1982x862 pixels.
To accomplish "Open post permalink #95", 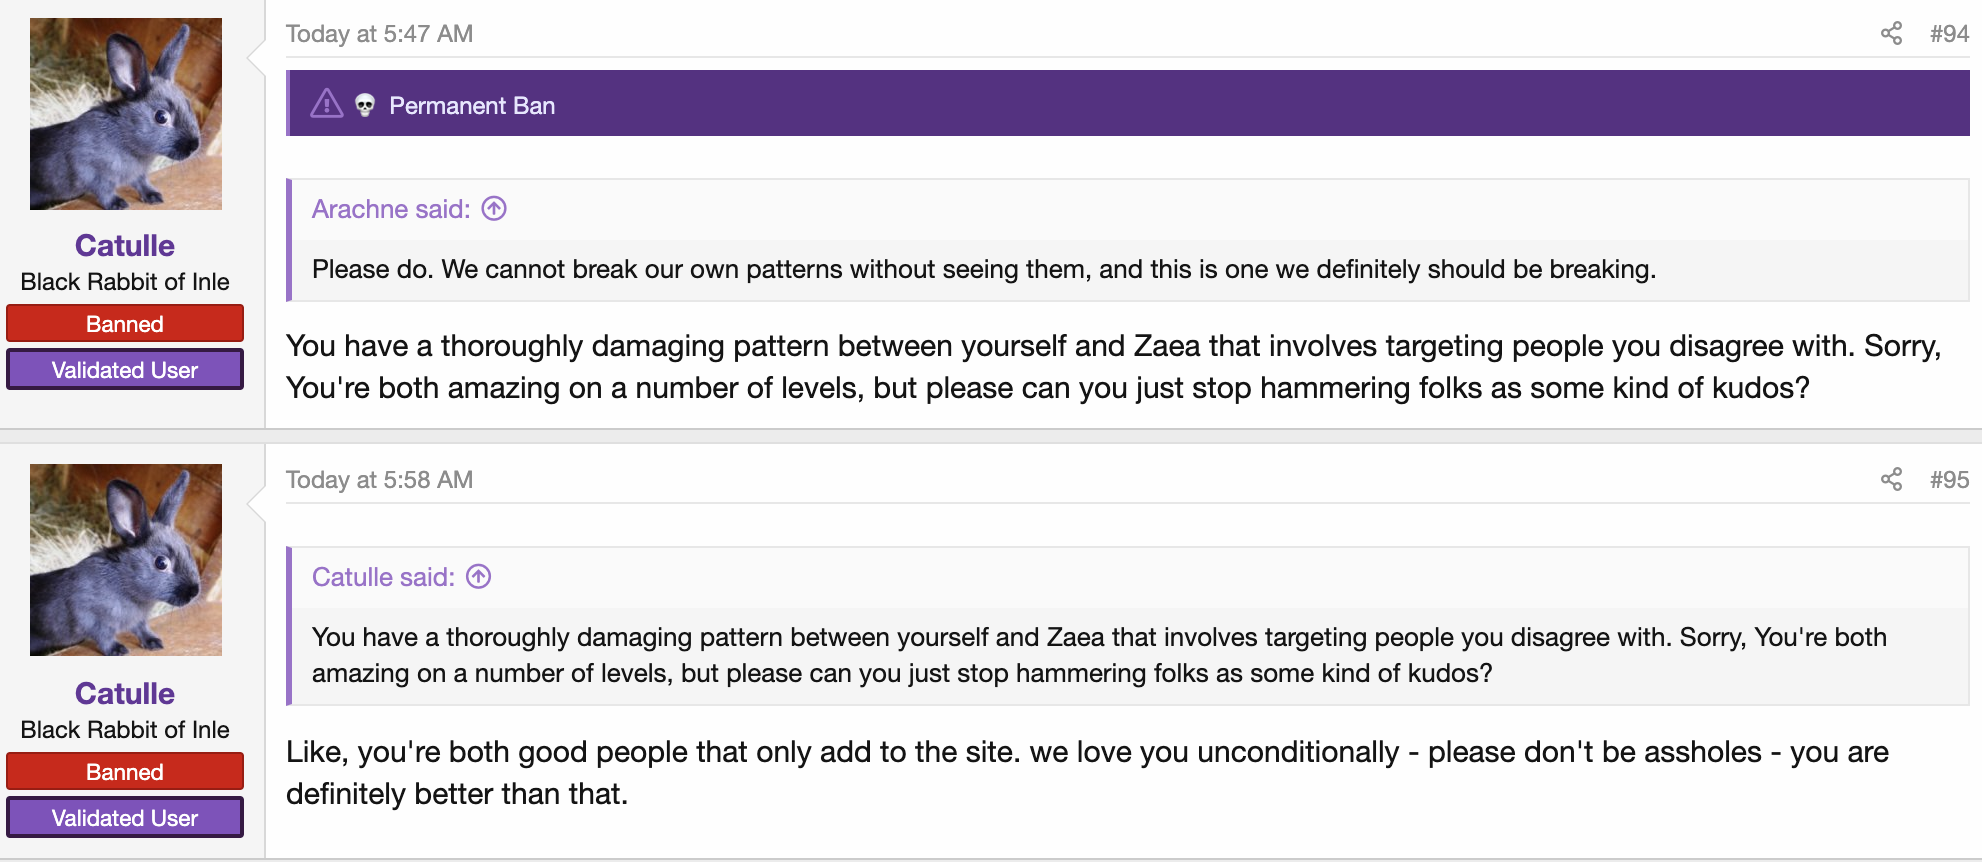I will coord(1949,480).
